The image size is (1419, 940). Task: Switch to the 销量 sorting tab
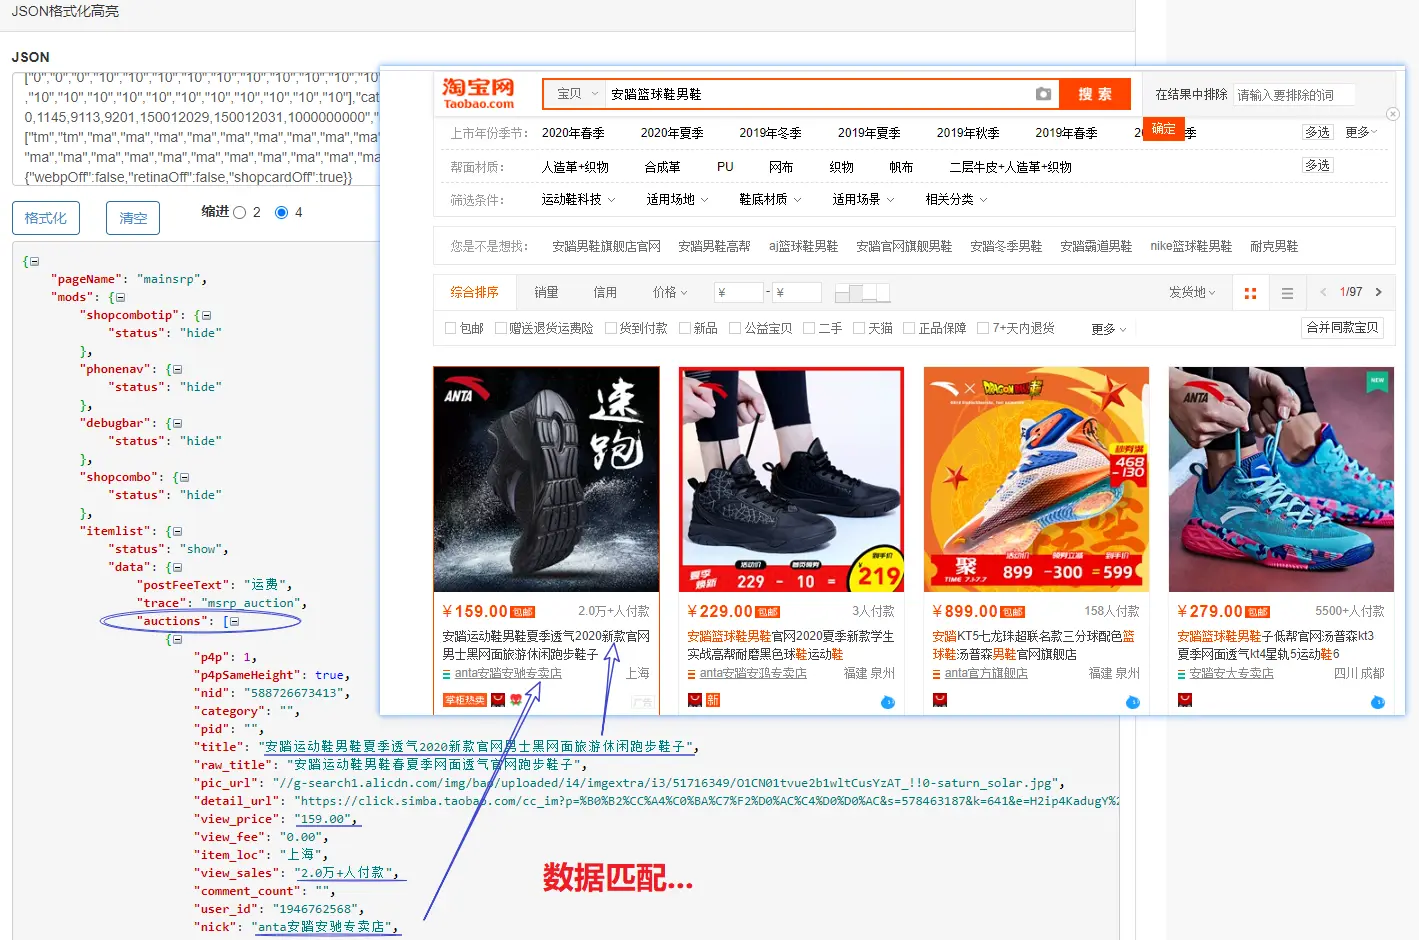coord(545,291)
